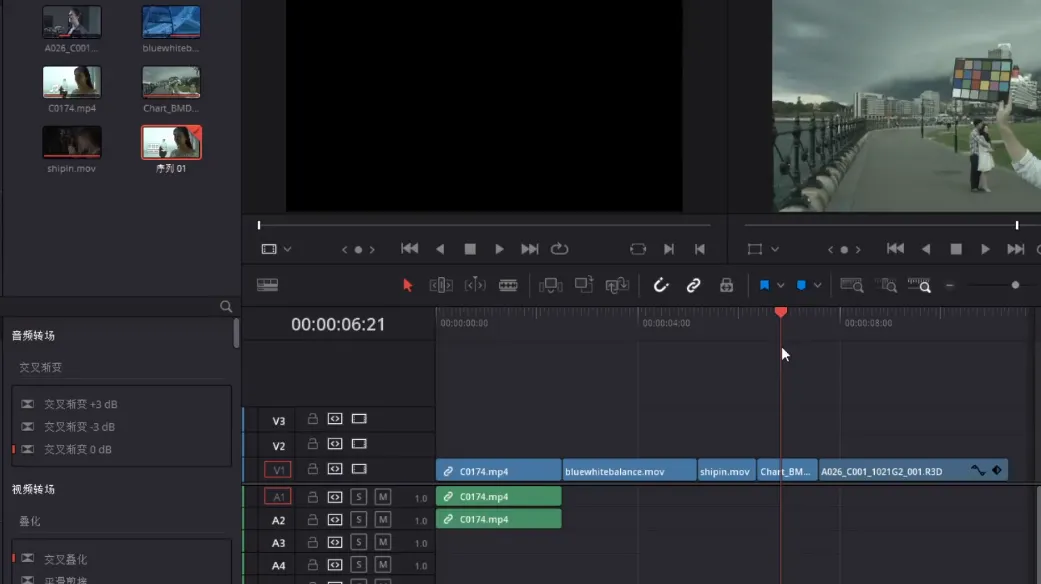Screen dimensions: 1041x584
Task: Select the arrow Selection mode tool
Action: pyautogui.click(x=407, y=285)
